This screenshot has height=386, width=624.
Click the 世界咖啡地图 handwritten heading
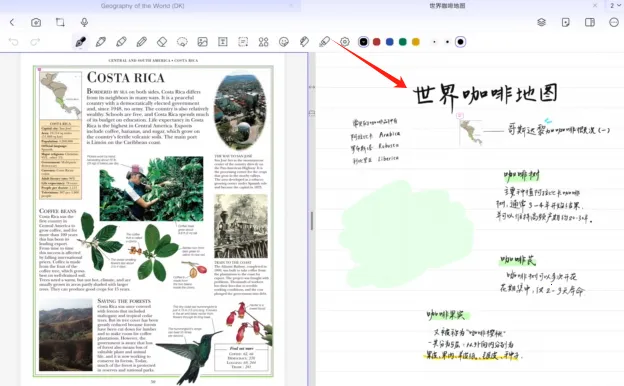click(485, 96)
